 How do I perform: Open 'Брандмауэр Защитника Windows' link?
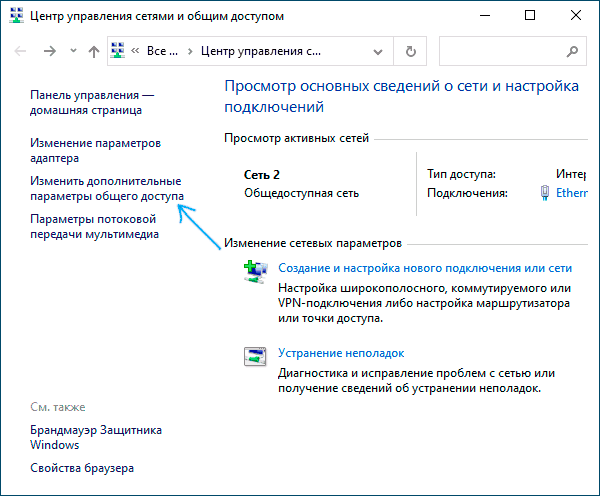(x=96, y=437)
